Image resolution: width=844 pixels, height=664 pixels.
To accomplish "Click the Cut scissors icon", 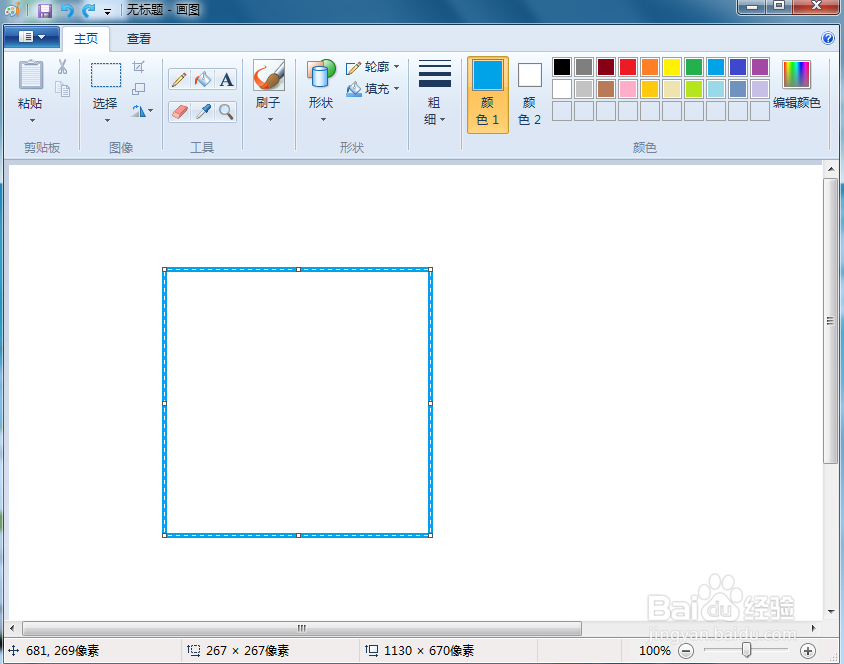I will (x=62, y=67).
